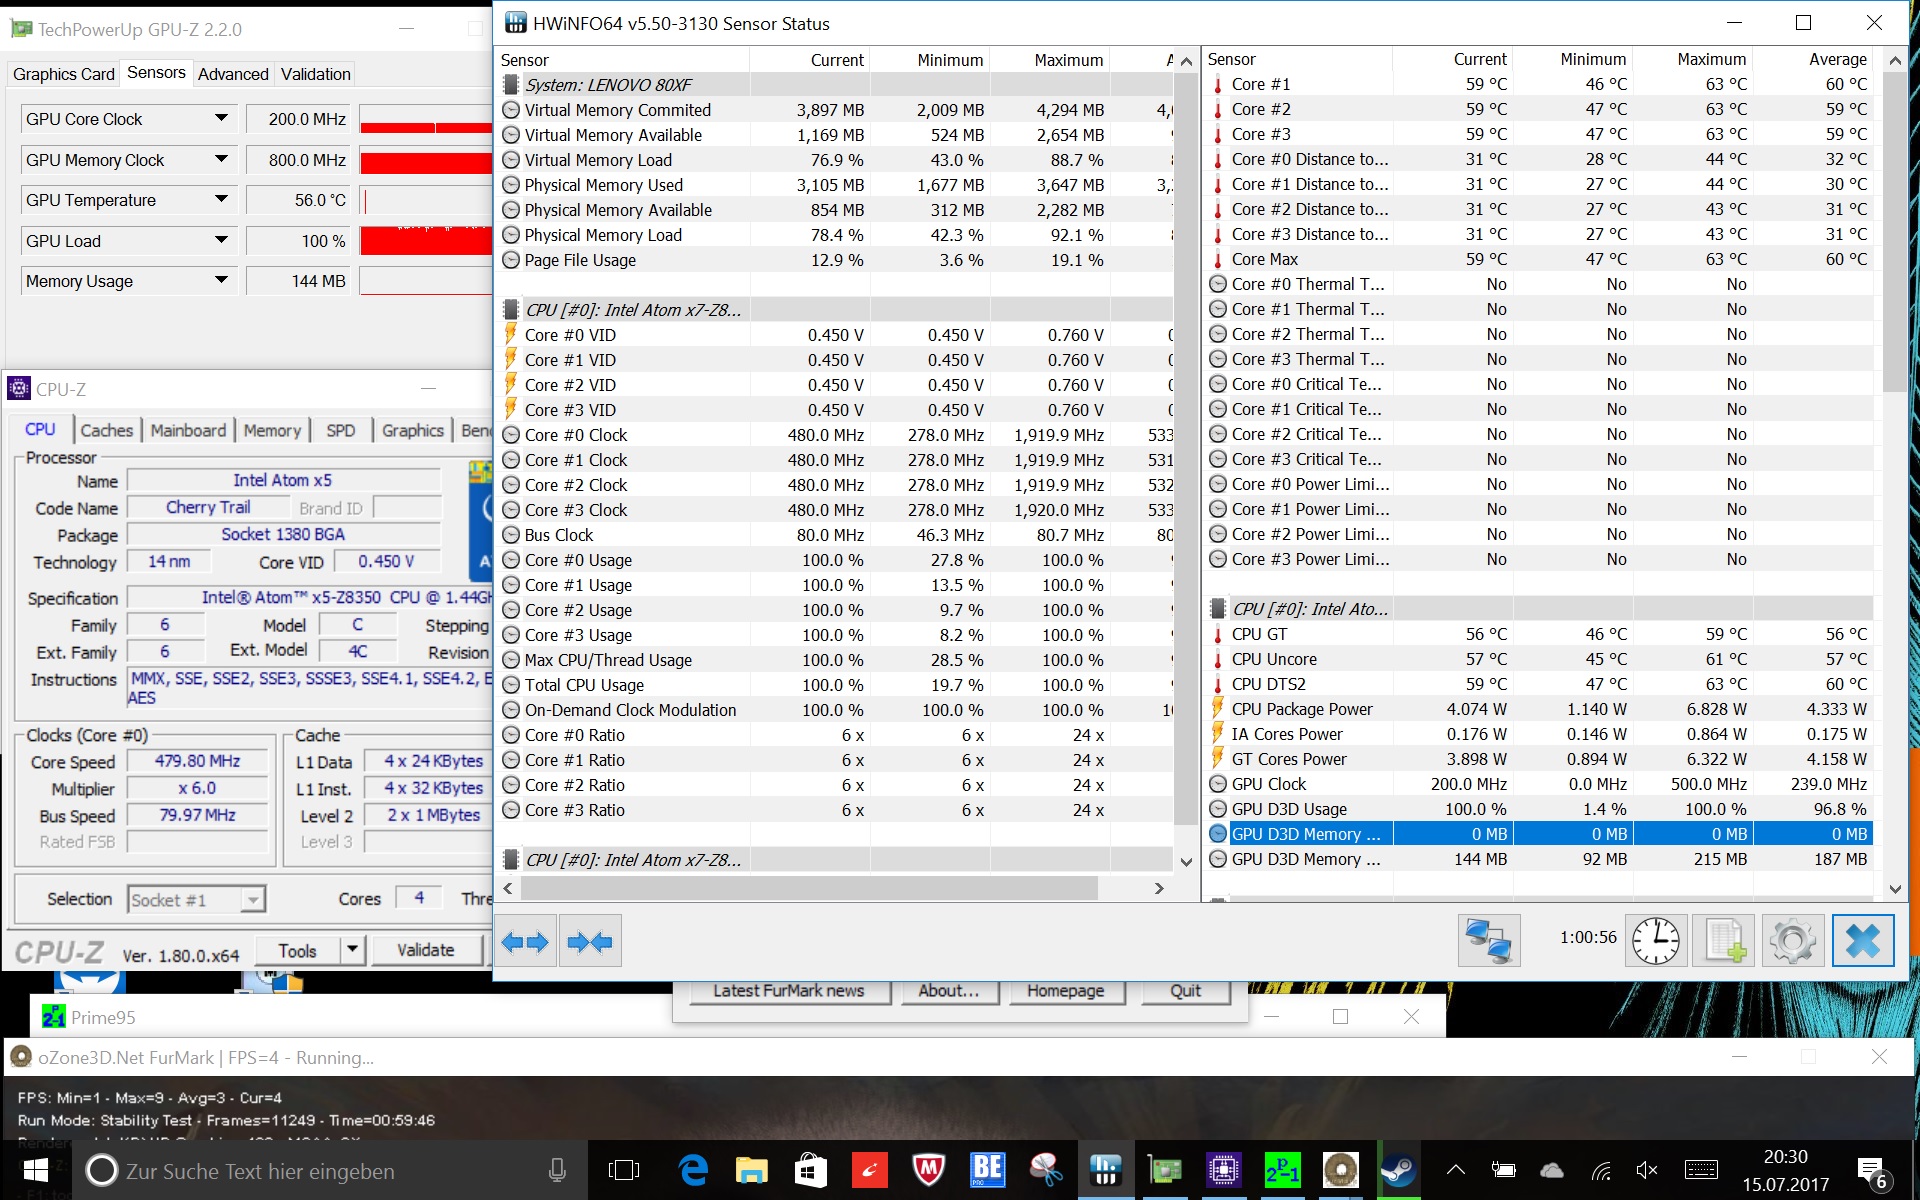Switch to GPU-Z taskbar icon
Screen dimensions: 1920x1200
1164,1170
